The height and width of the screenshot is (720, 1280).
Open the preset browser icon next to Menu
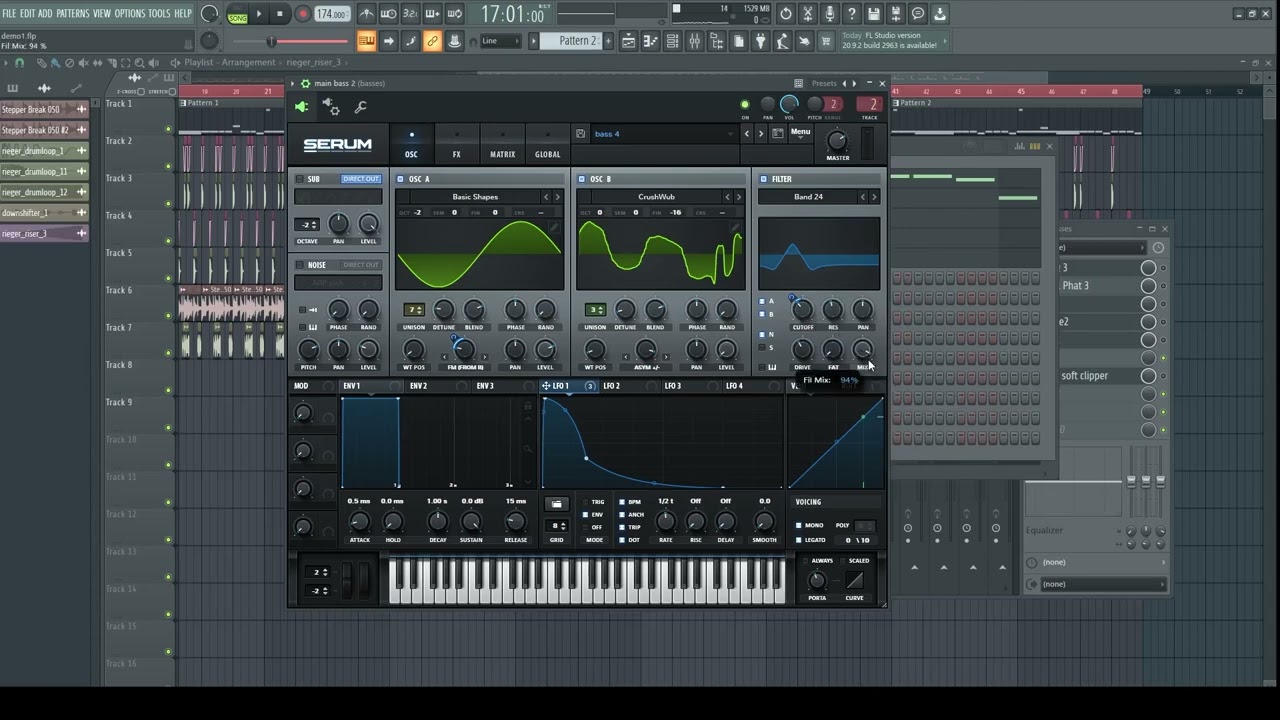click(x=778, y=133)
